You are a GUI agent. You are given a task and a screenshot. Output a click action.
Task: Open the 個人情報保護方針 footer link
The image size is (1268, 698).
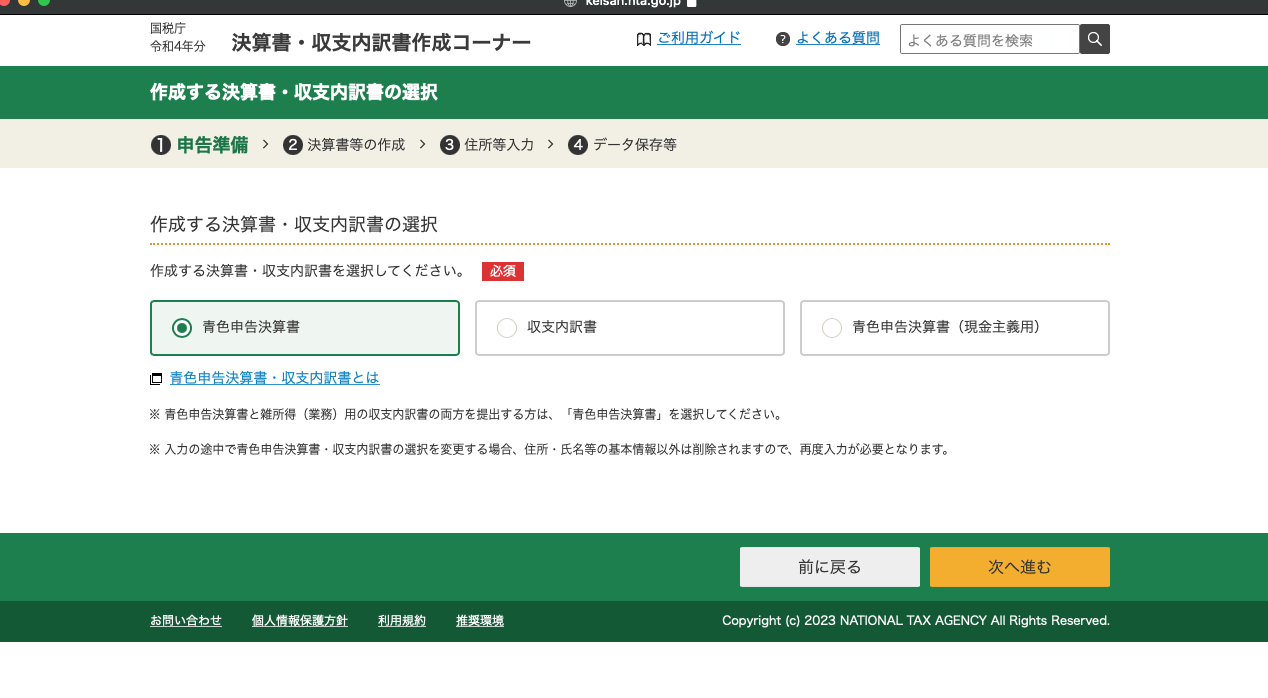[x=300, y=621]
